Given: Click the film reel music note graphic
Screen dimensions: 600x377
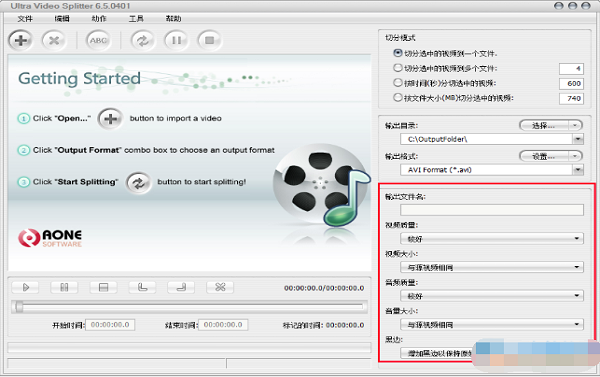Looking at the screenshot, I should point(321,185).
